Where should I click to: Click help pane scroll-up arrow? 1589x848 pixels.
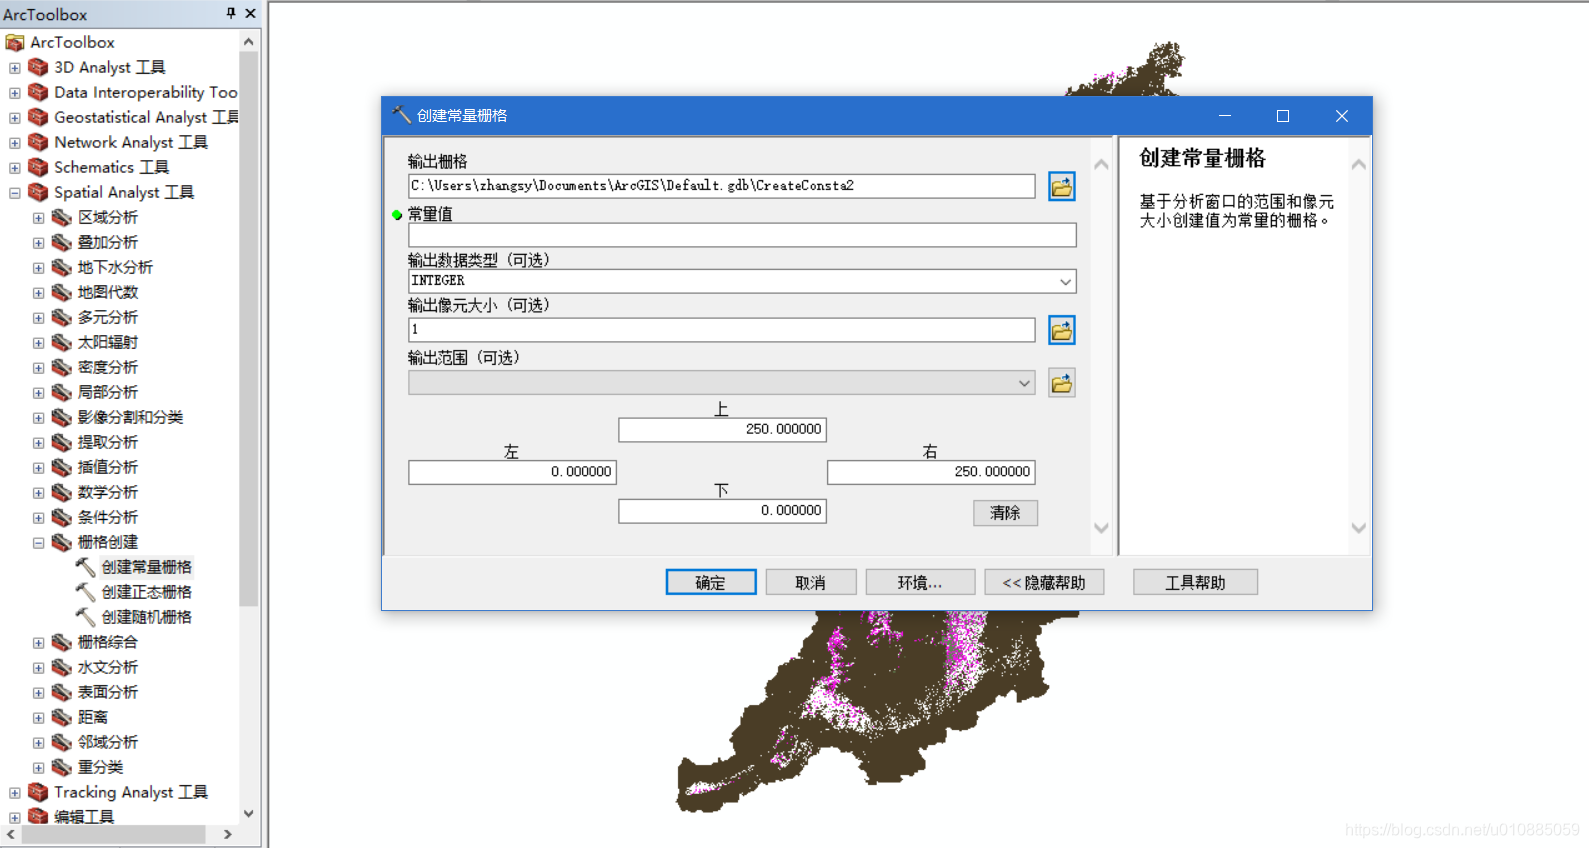pyautogui.click(x=1358, y=165)
